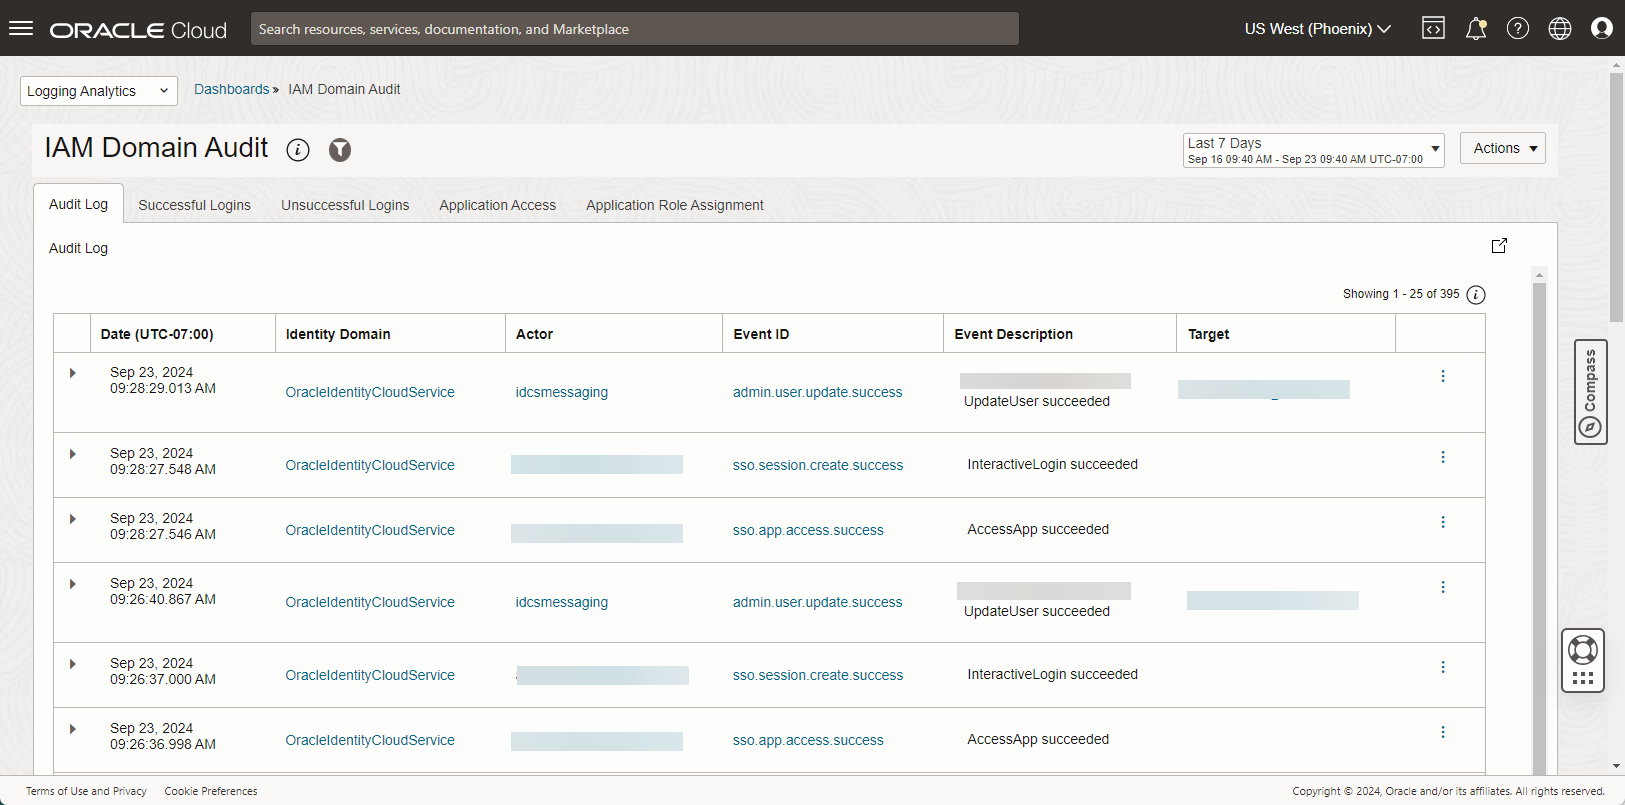Open the support lifebuoy help widget

coord(1583,660)
